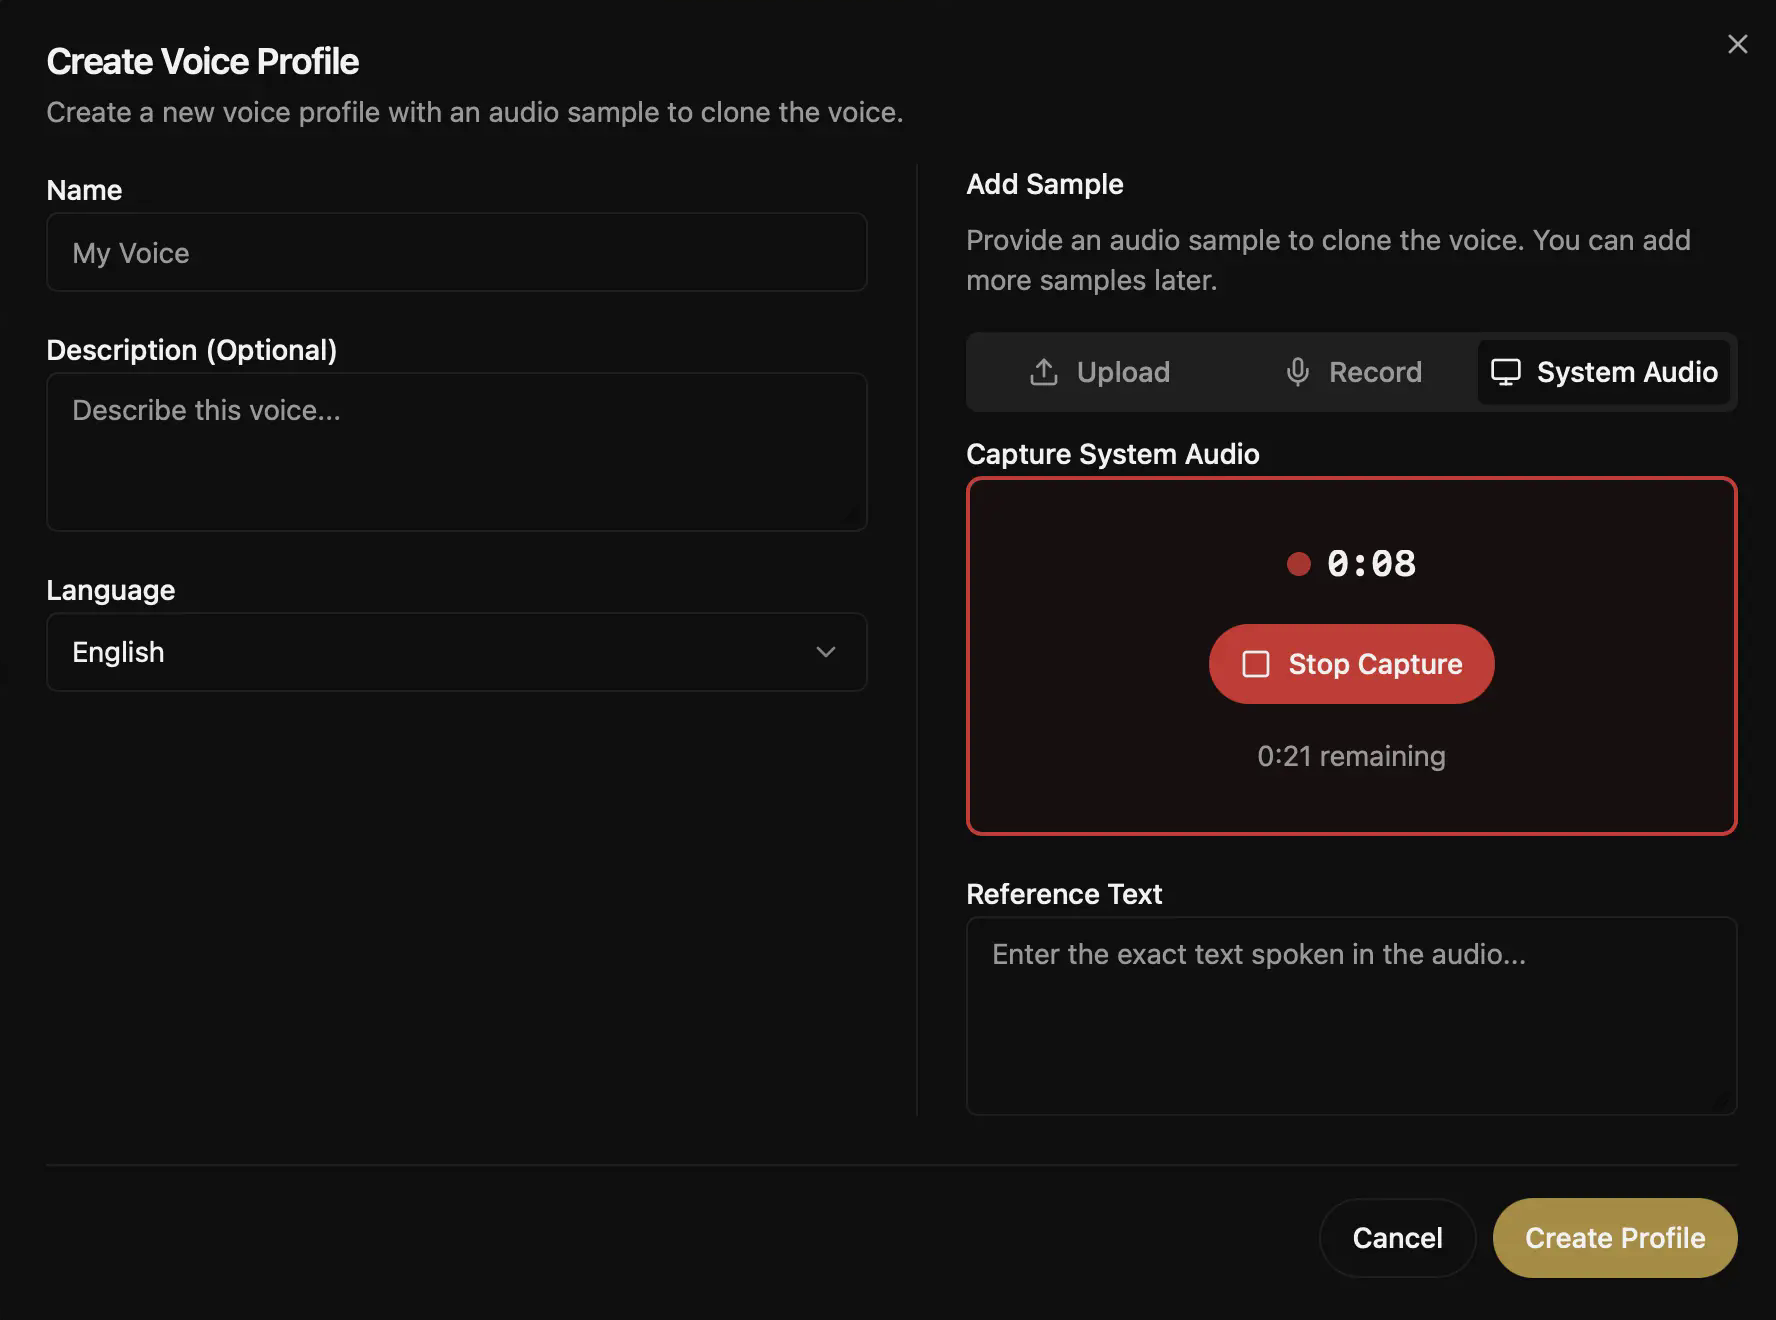Click into the Description text area

coord(456,452)
